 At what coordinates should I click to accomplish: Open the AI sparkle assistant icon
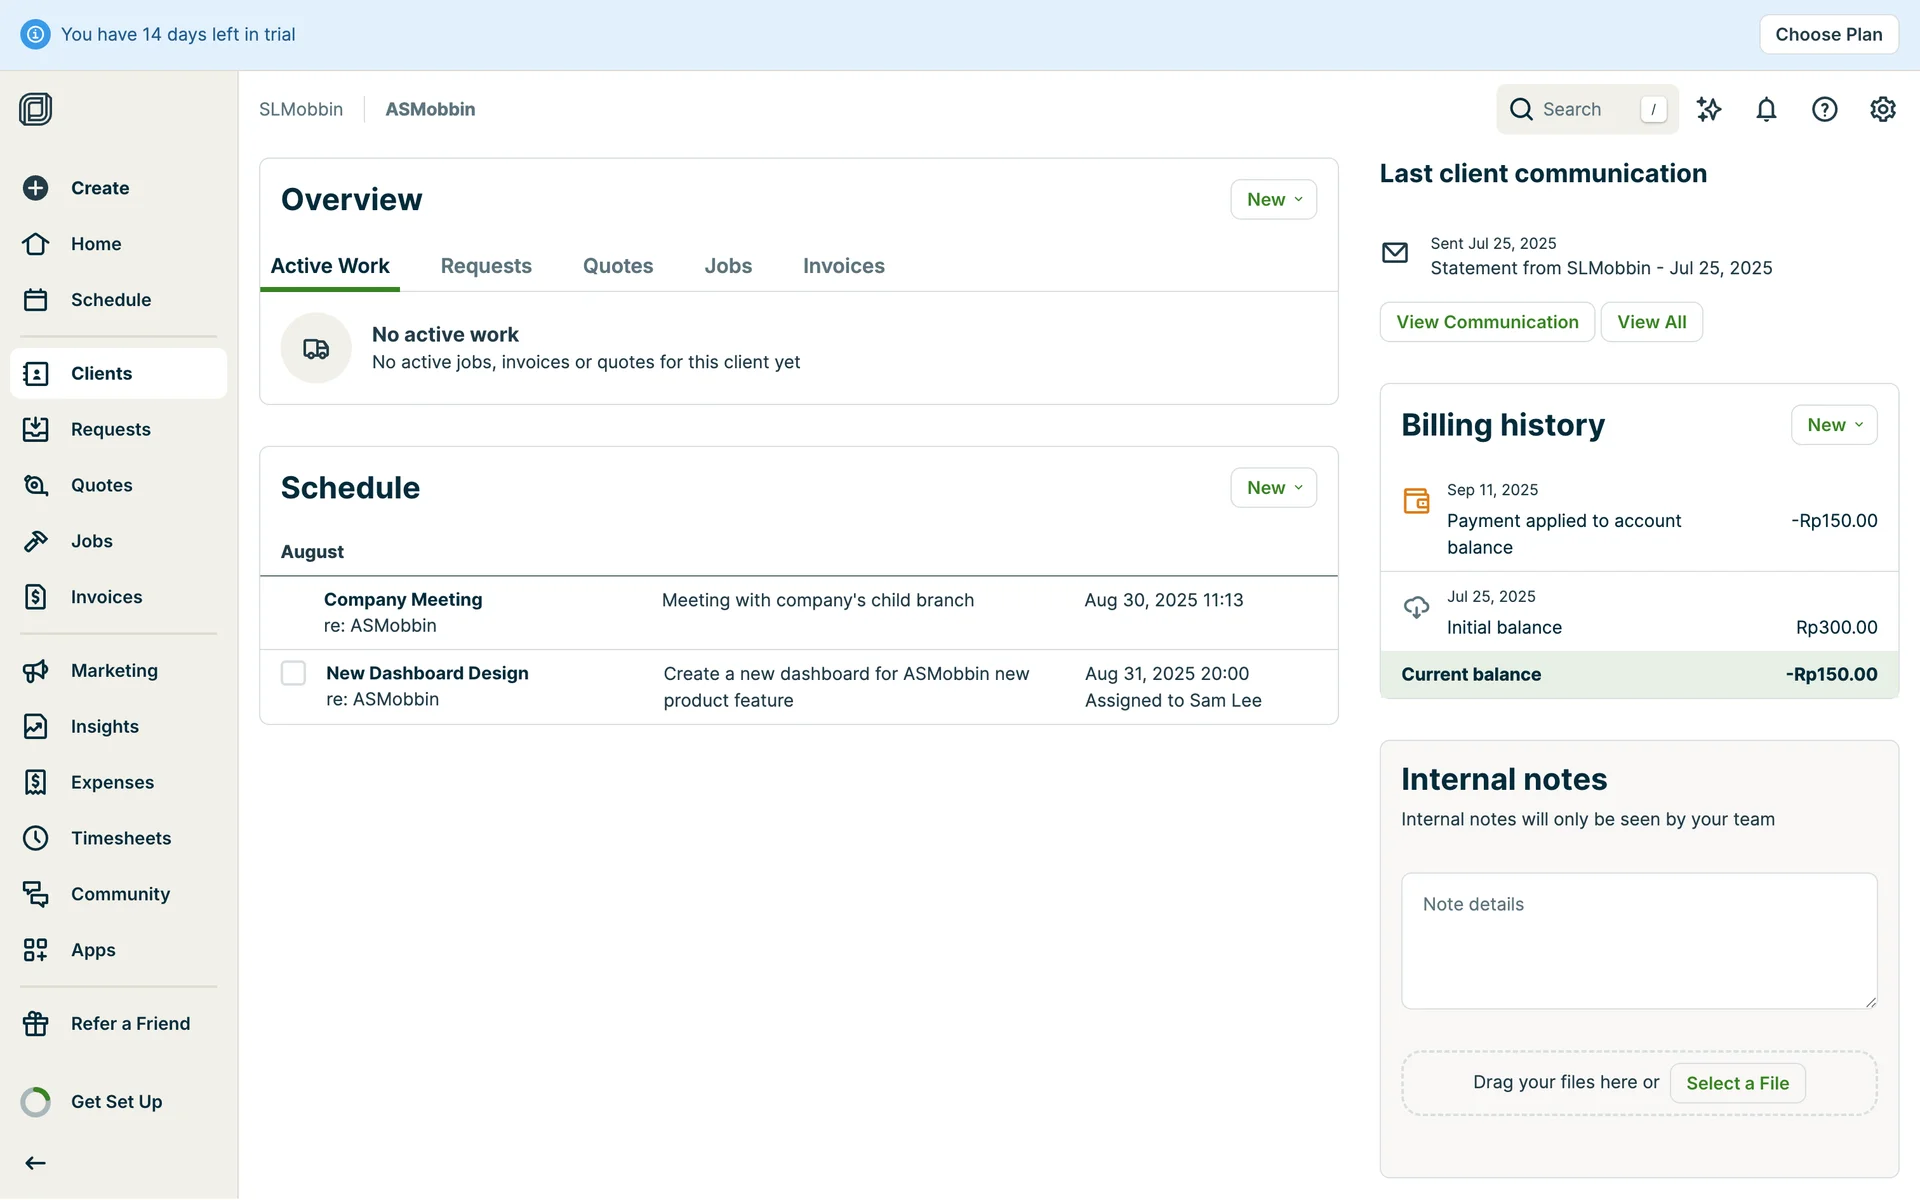point(1708,109)
